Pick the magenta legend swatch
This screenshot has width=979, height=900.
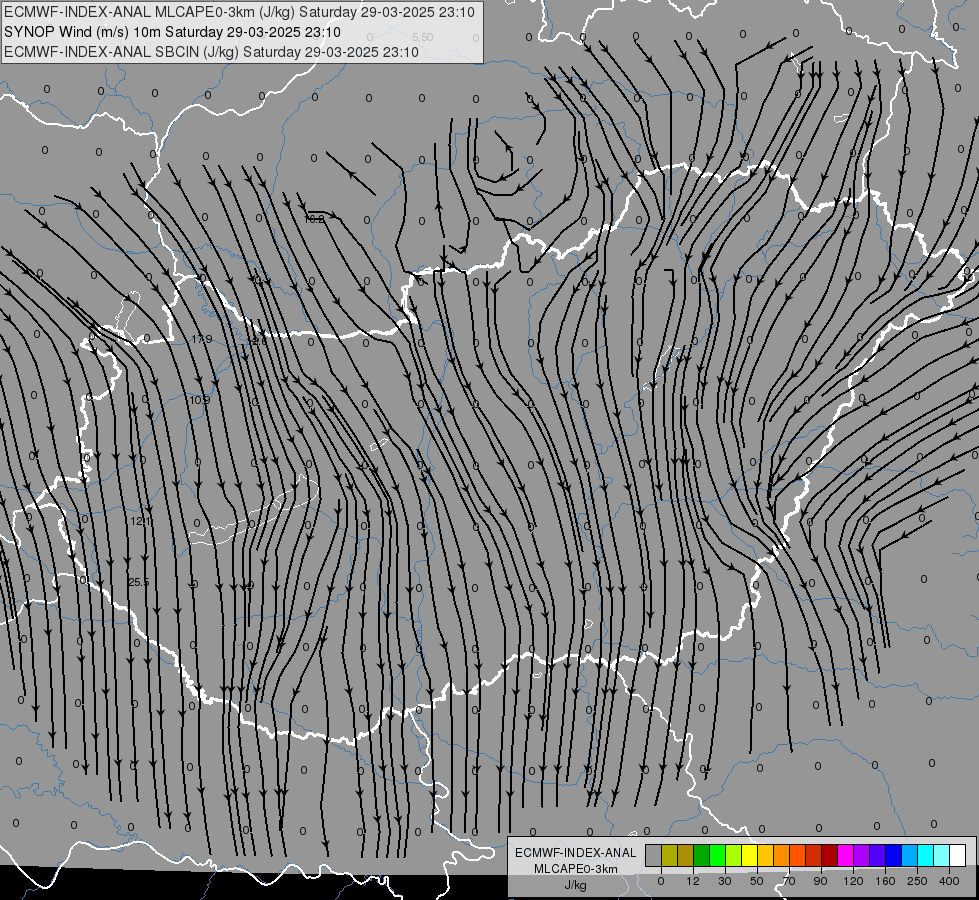(846, 855)
